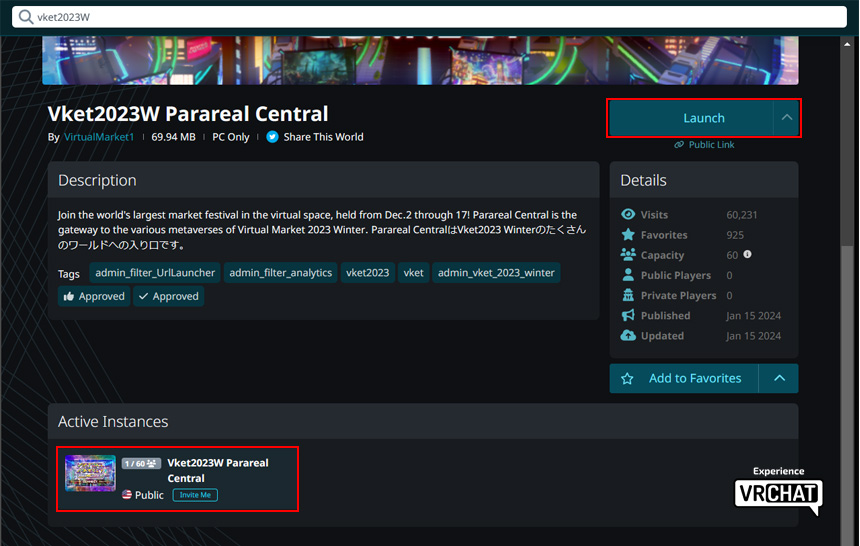Click the checkmark Approved tag

pos(168,297)
